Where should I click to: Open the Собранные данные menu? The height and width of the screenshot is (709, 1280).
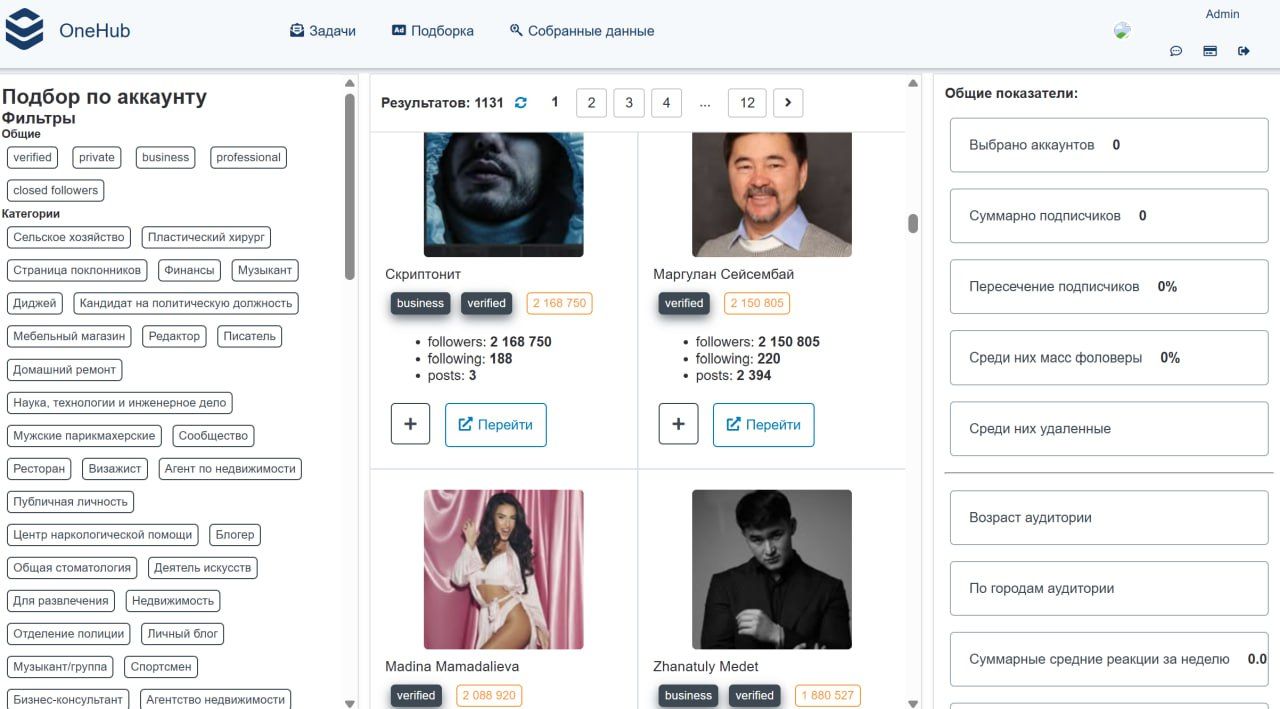[x=582, y=31]
